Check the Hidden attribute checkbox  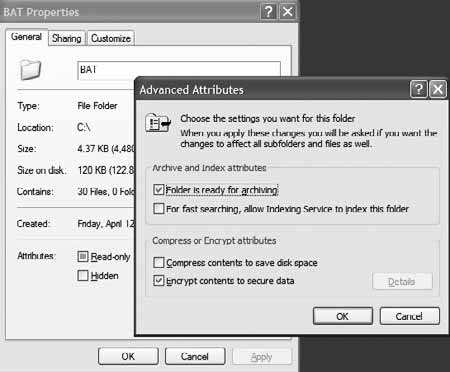pos(83,276)
